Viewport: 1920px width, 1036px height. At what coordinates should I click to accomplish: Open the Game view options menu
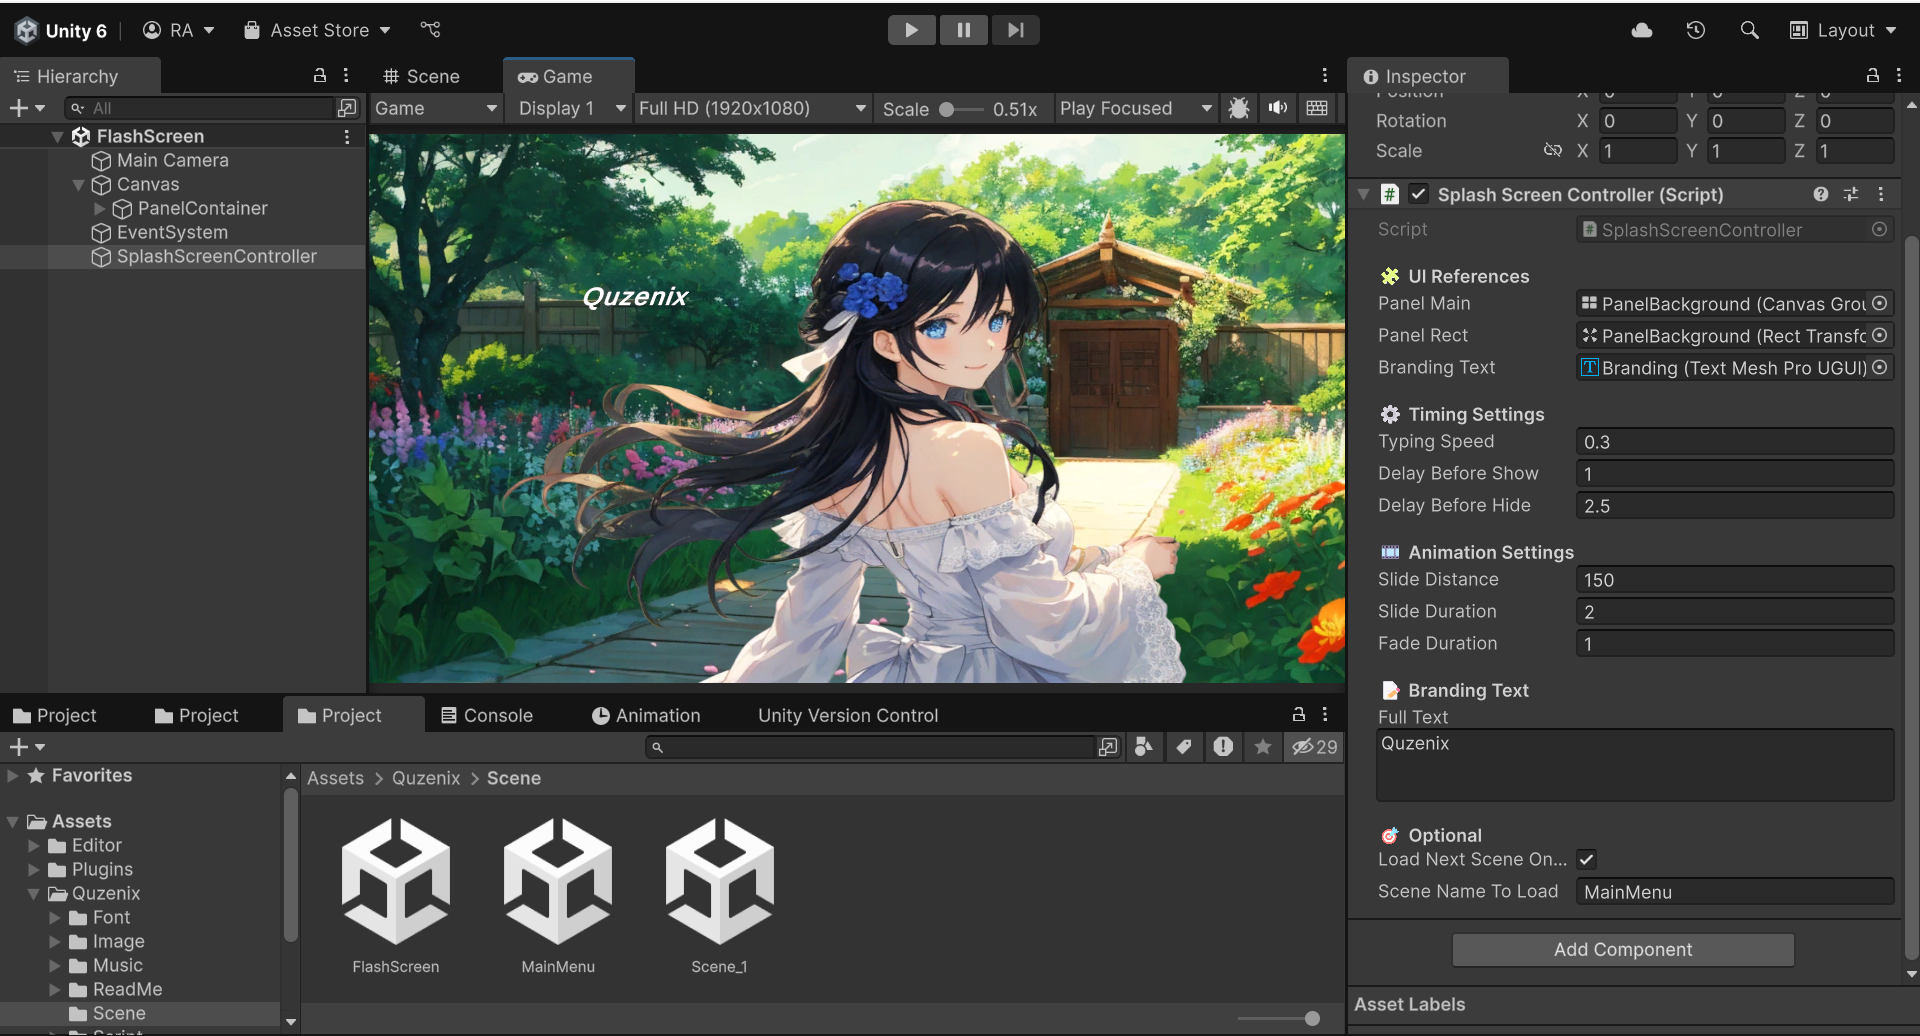tap(1325, 75)
